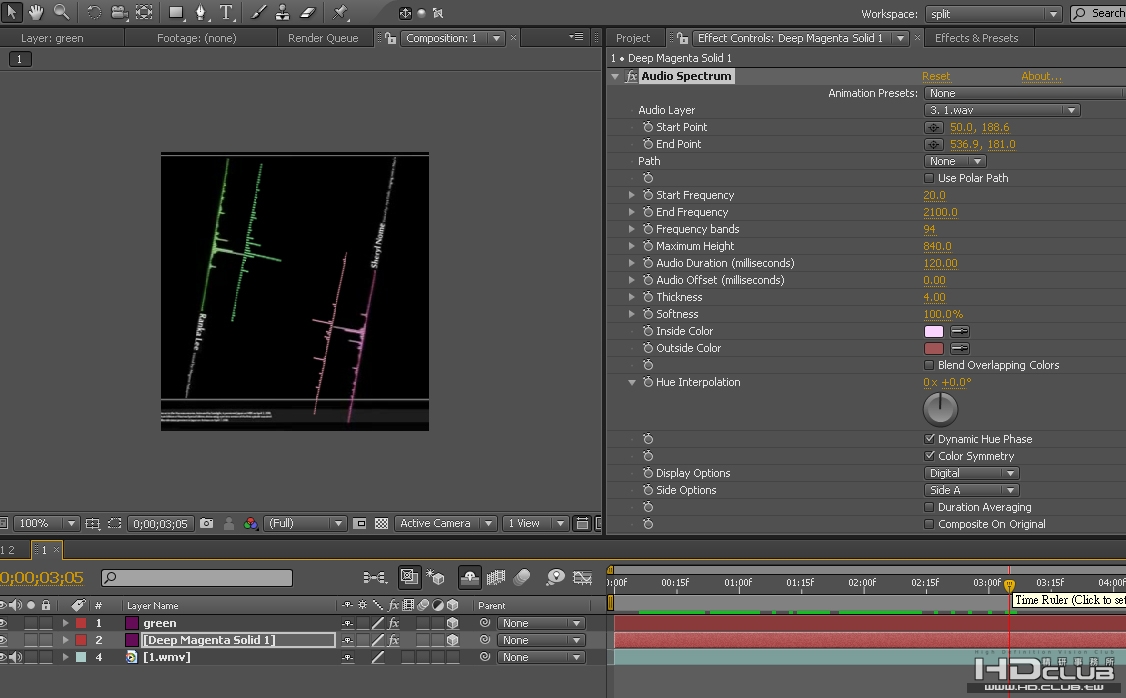Open the Render Queue tab
1126x698 pixels.
tap(323, 38)
